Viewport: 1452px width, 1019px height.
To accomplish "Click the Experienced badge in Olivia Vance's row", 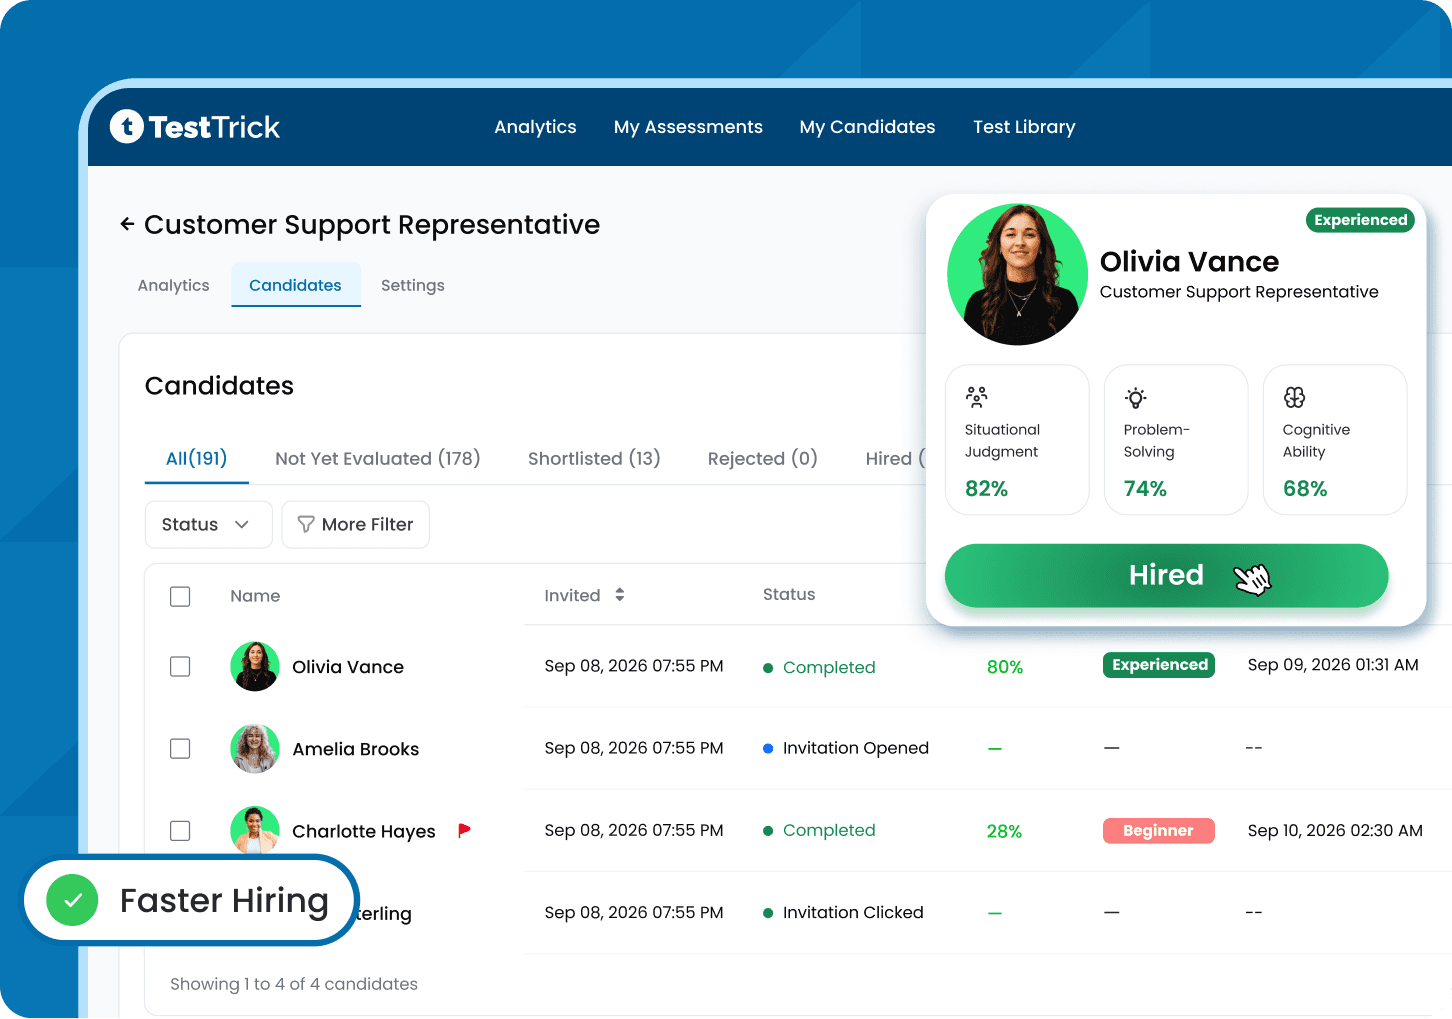I will 1159,665.
